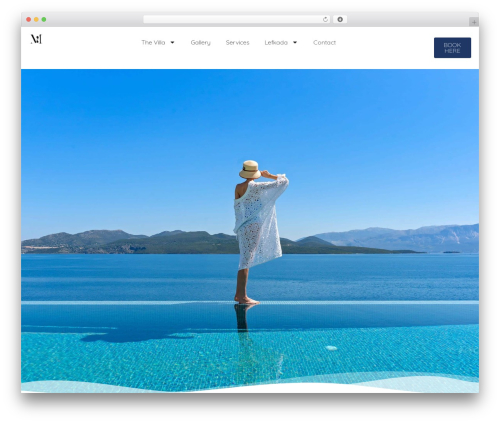The image size is (500, 423).
Task: Expand the Lefkada dropdown arrow
Action: coord(295,42)
